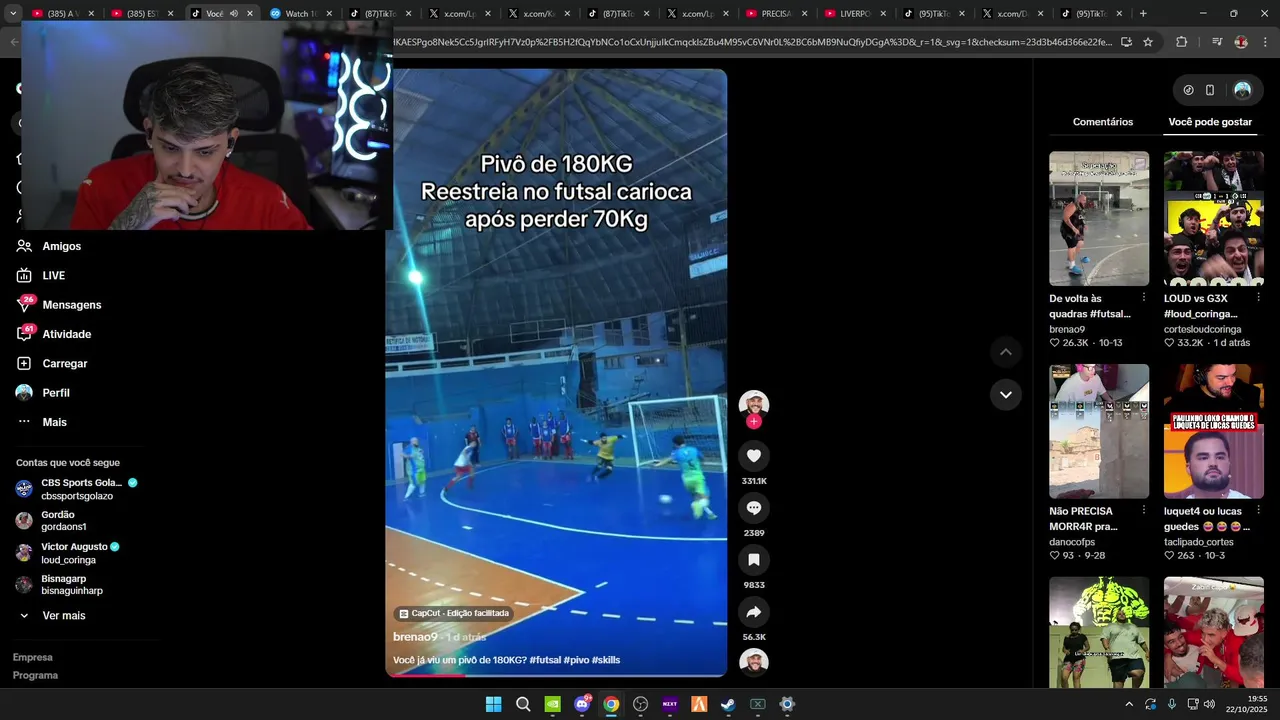Click the Empresa footer link
The width and height of the screenshot is (1280, 720).
coord(33,657)
